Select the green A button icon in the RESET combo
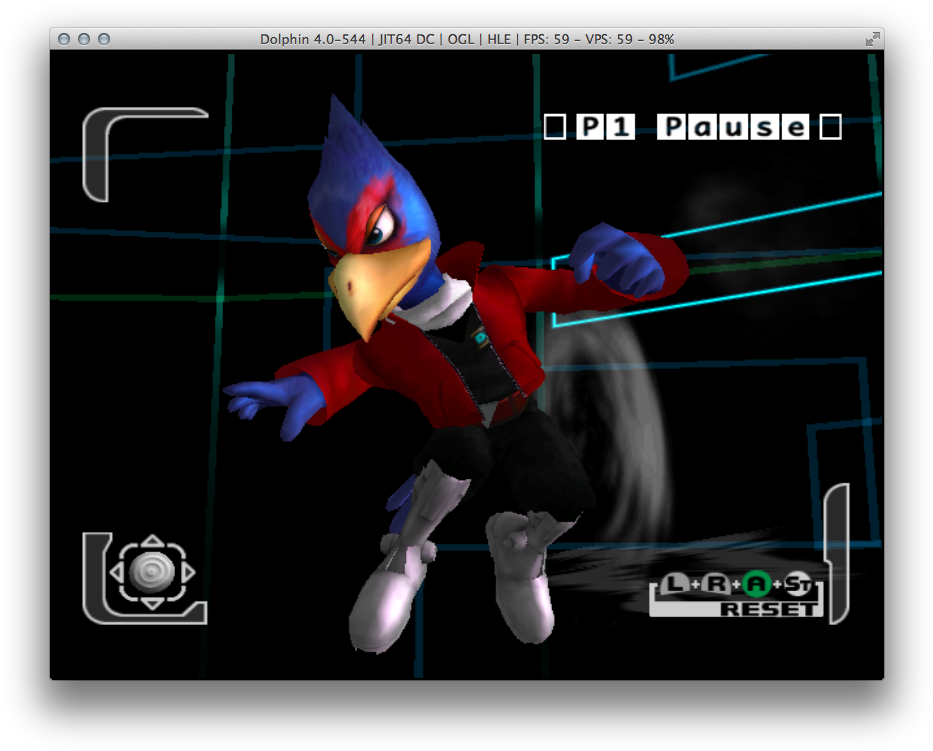This screenshot has width=933, height=751. (x=757, y=583)
